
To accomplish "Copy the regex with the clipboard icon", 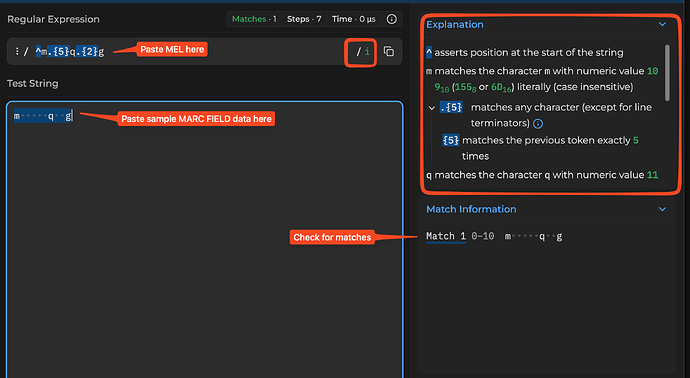I will point(389,51).
